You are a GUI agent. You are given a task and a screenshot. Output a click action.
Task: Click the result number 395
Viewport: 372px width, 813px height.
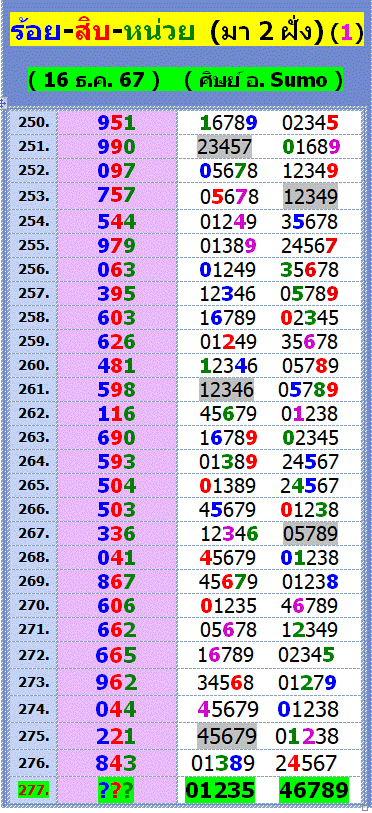117,293
